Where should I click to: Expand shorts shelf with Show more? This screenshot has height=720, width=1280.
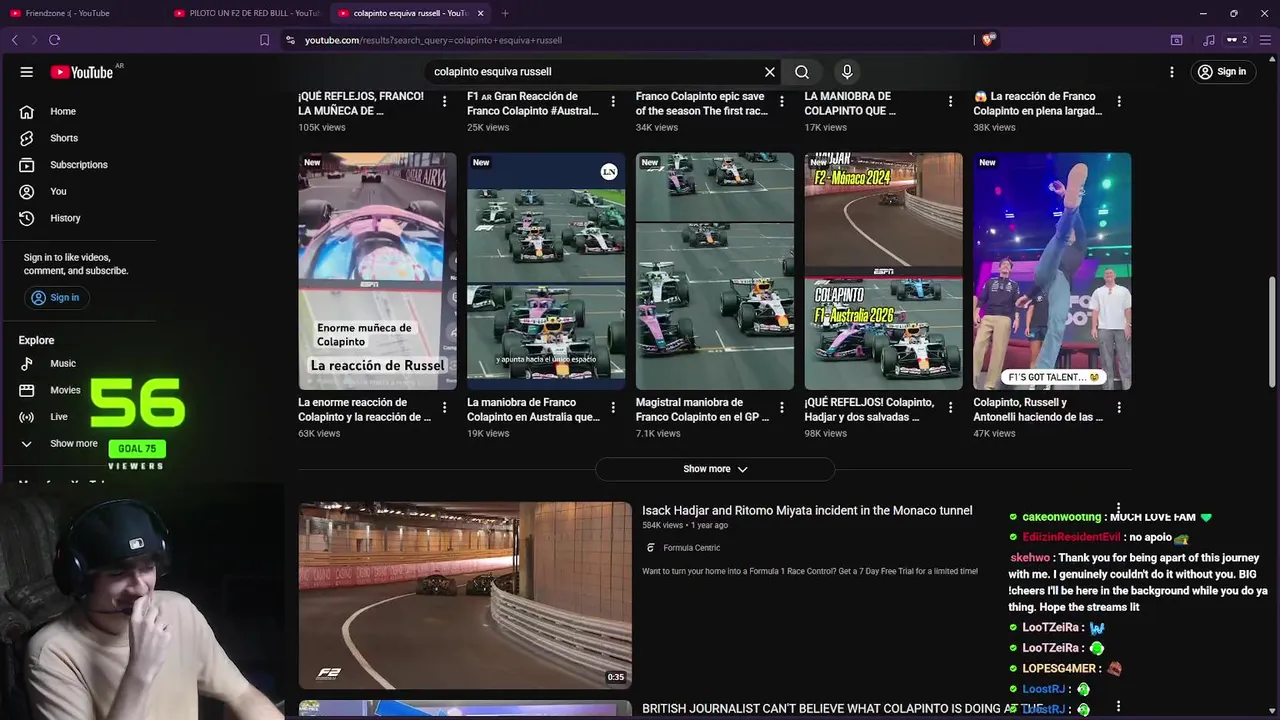click(715, 469)
